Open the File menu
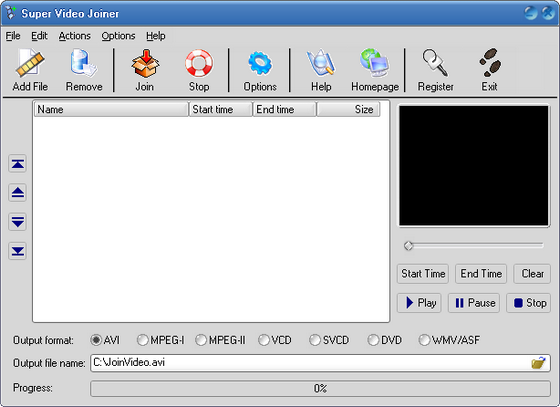The height and width of the screenshot is (407, 560). [x=13, y=36]
